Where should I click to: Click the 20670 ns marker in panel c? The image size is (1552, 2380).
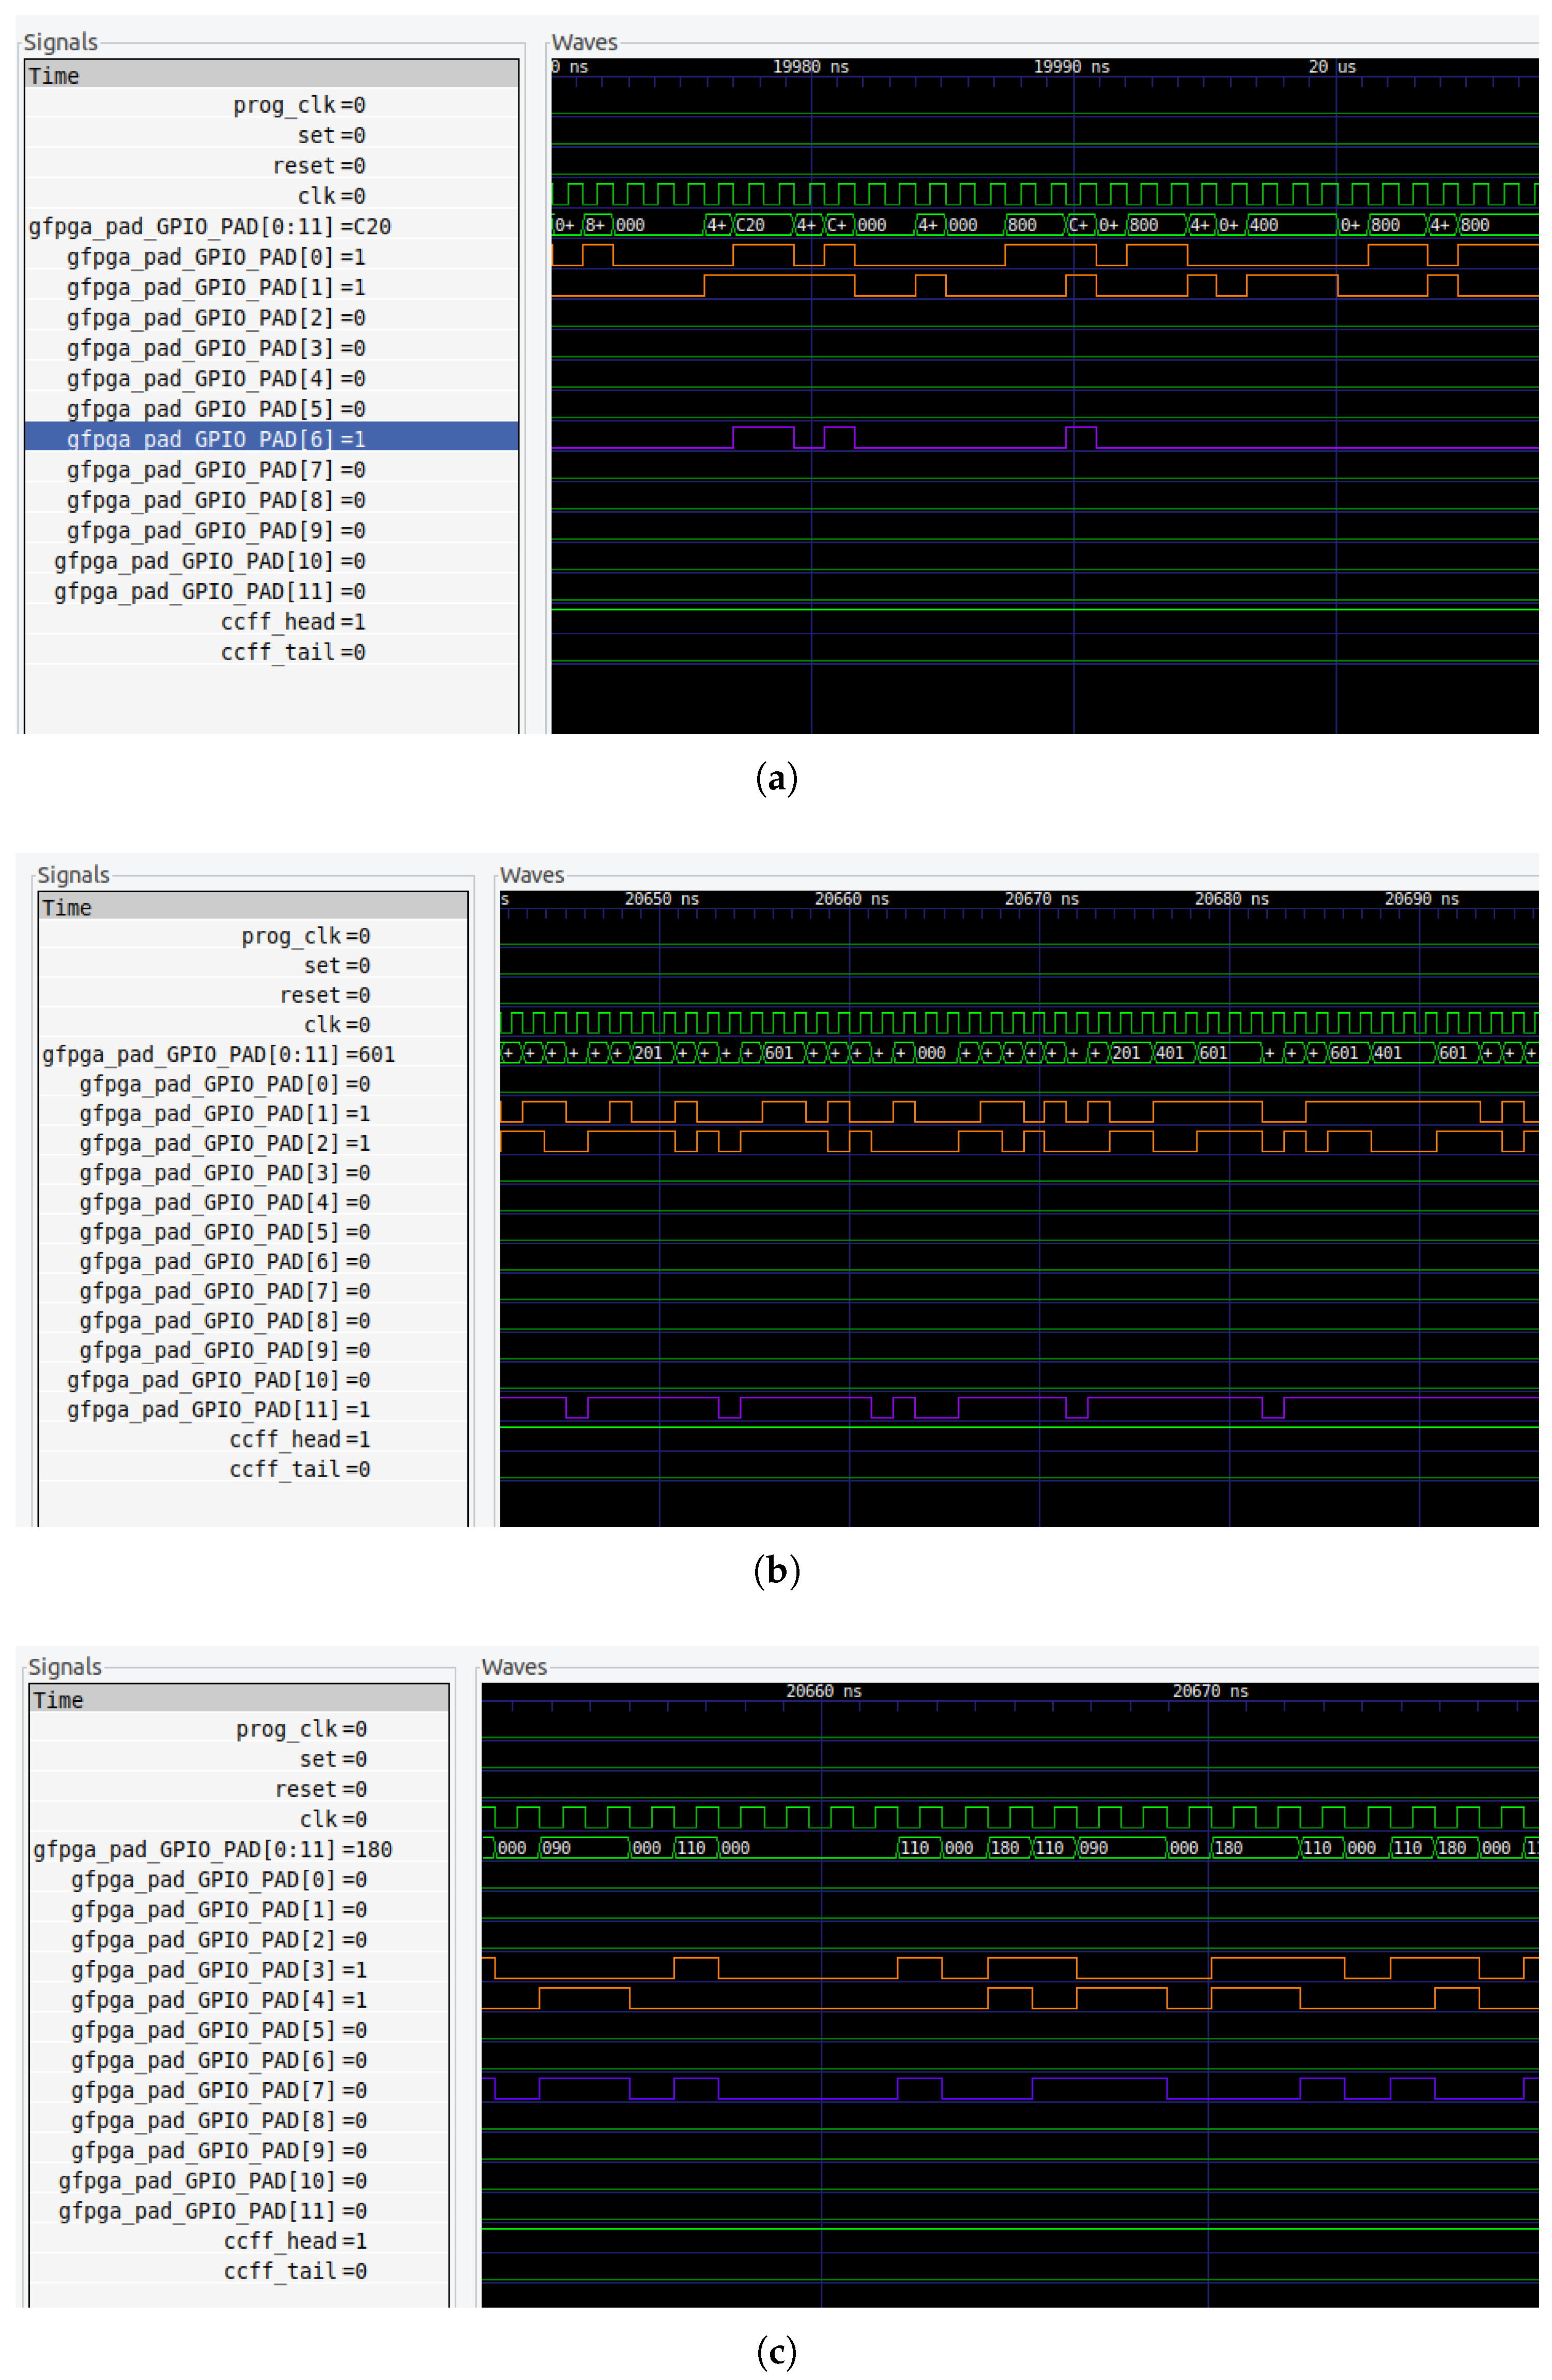pyautogui.click(x=1210, y=1691)
